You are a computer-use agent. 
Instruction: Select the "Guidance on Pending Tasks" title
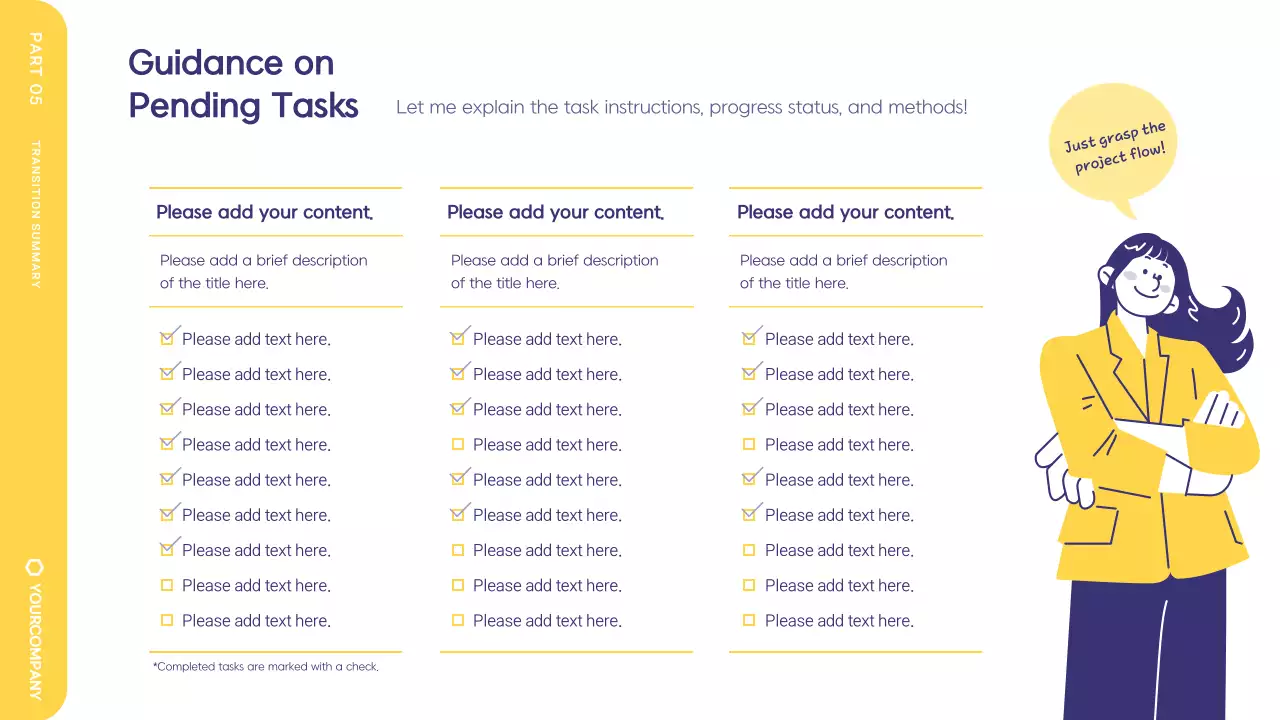(x=243, y=84)
